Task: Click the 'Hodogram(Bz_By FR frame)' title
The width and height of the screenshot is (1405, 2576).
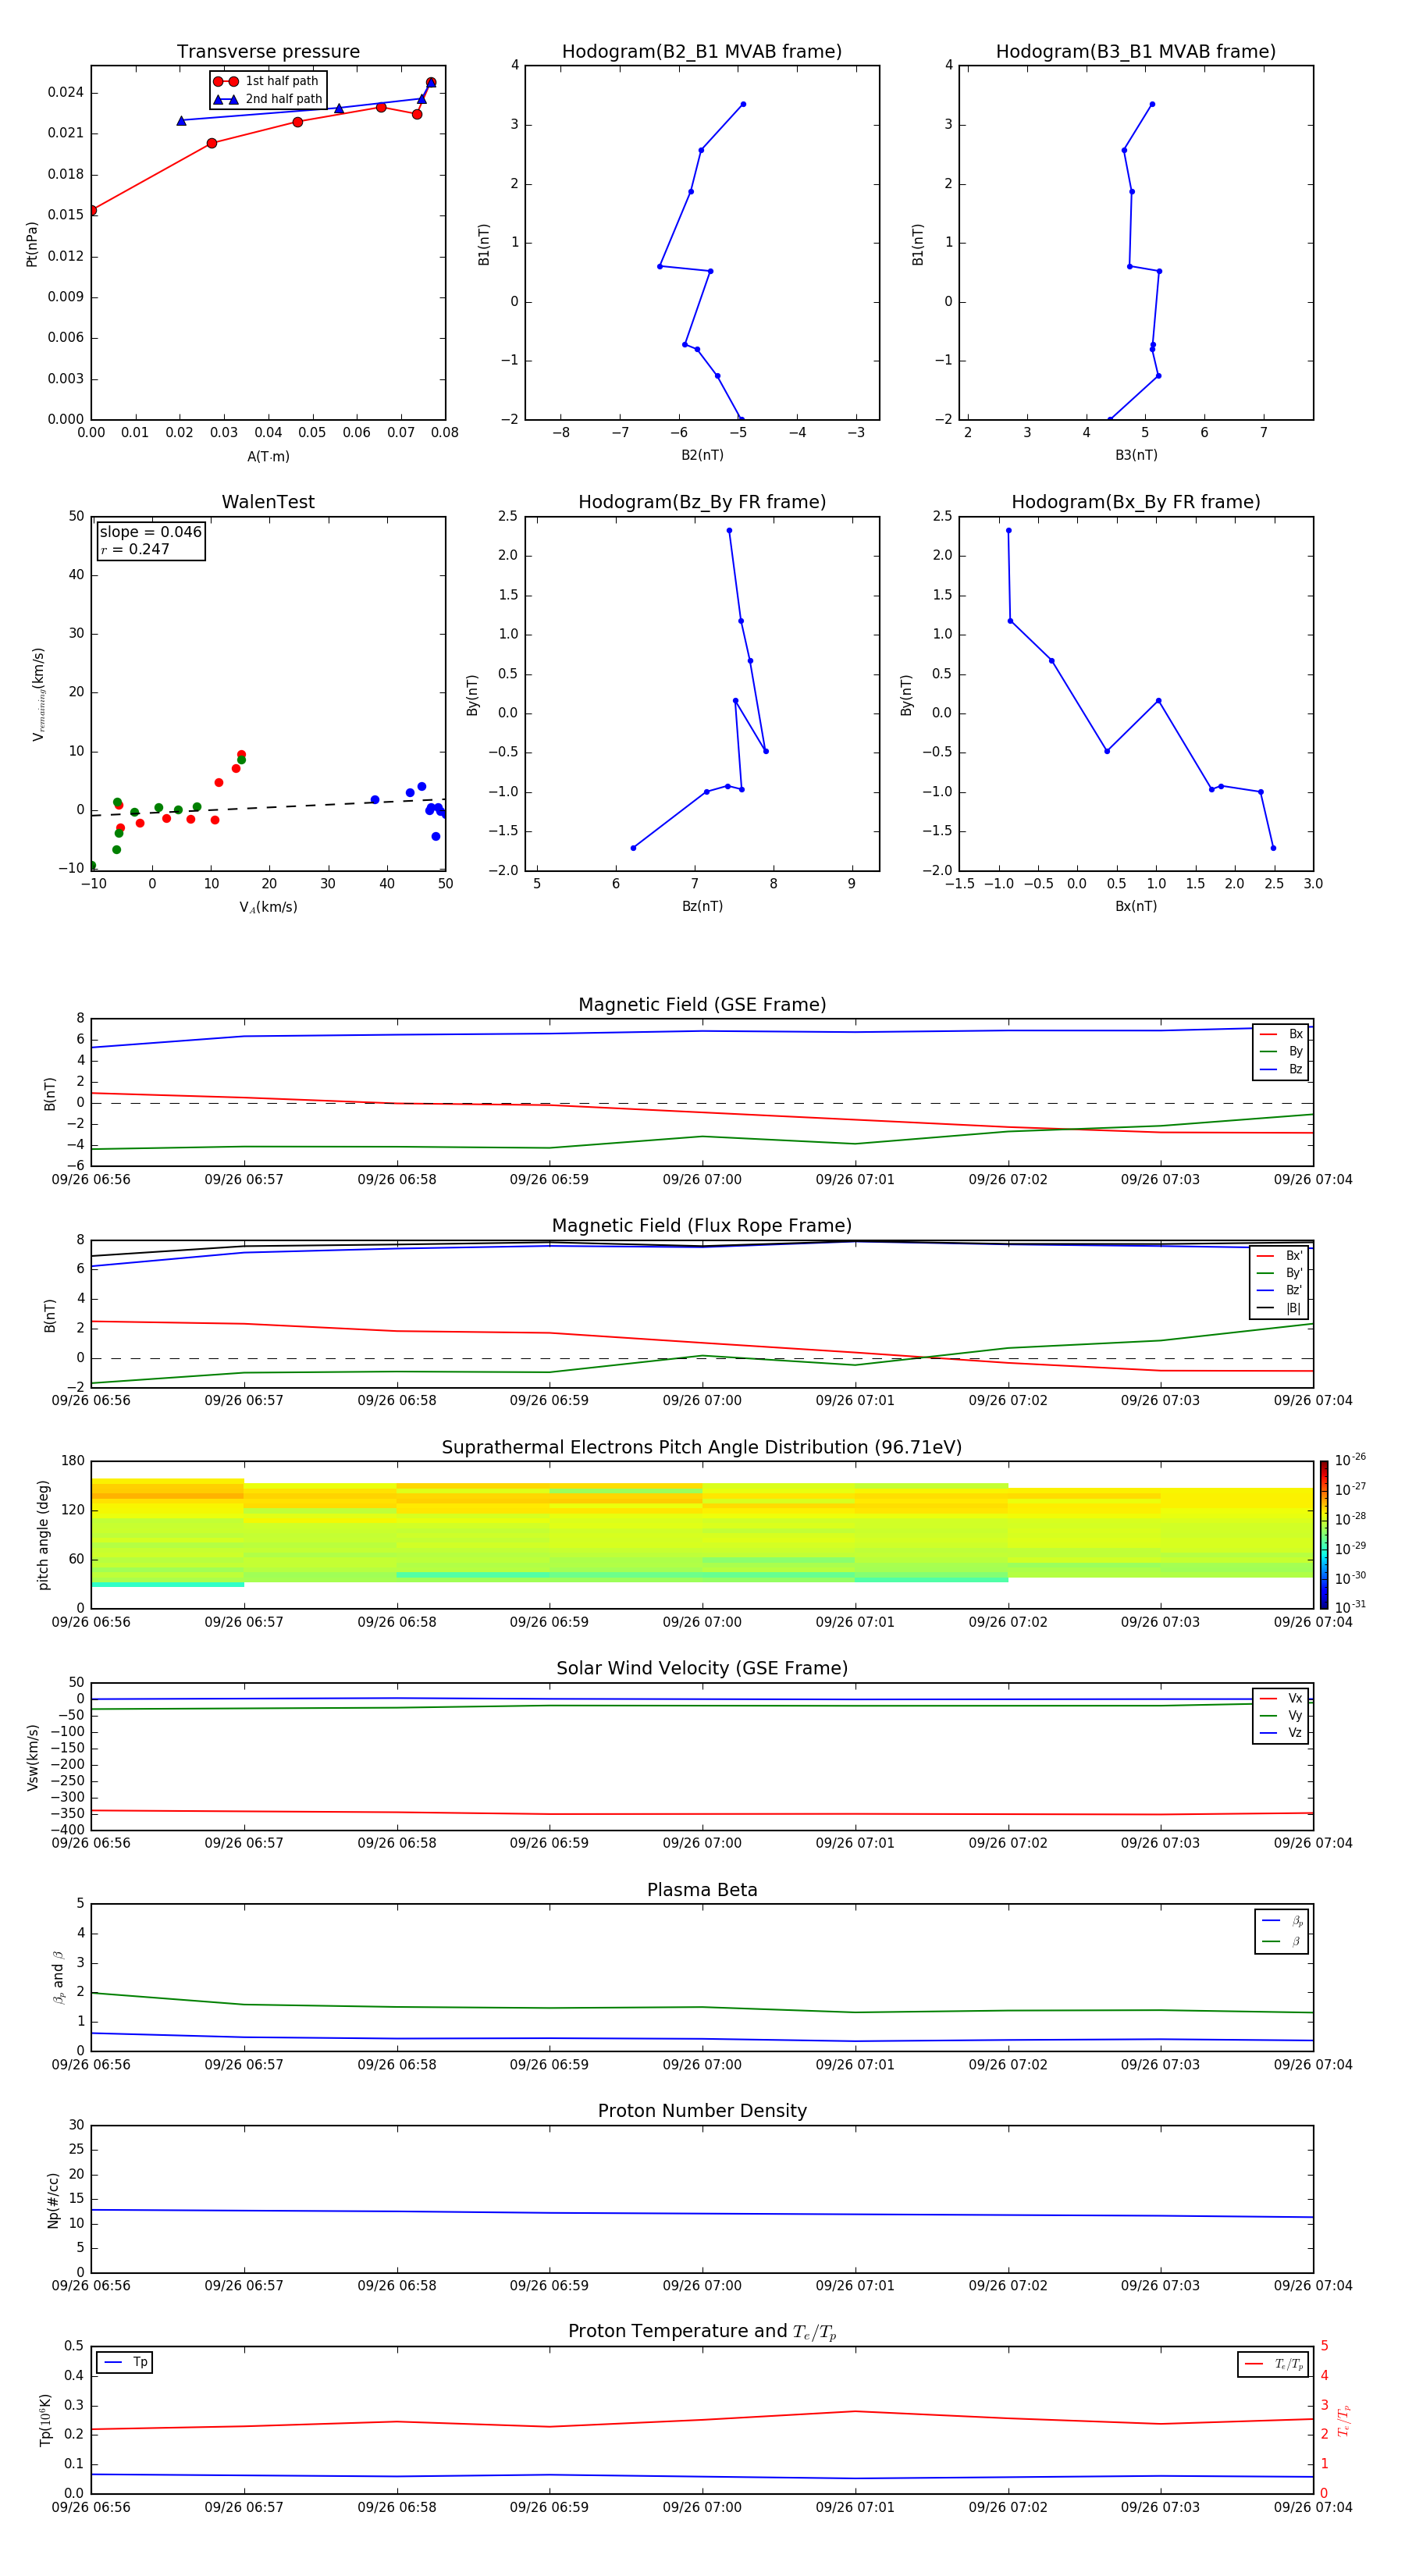Action: (x=702, y=502)
